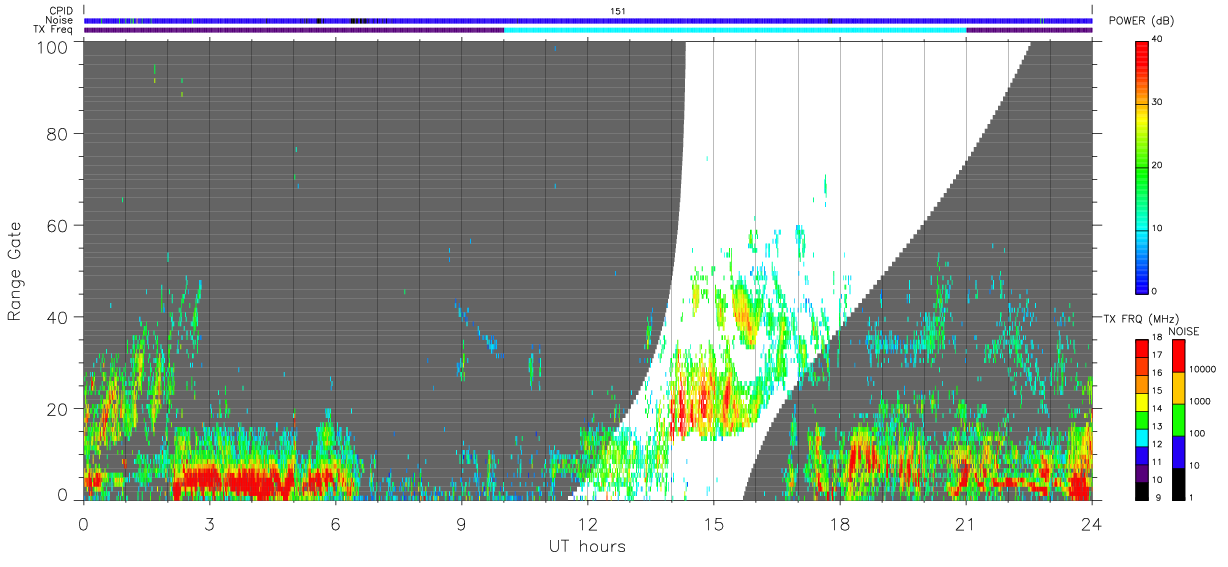The height and width of the screenshot is (567, 1228).
Task: Click the 18 tick on the UT hours axis
Action: click(x=839, y=524)
